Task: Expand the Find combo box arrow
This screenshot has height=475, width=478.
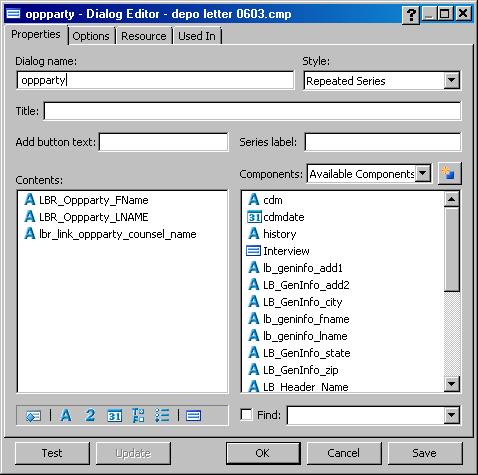Action: point(451,415)
